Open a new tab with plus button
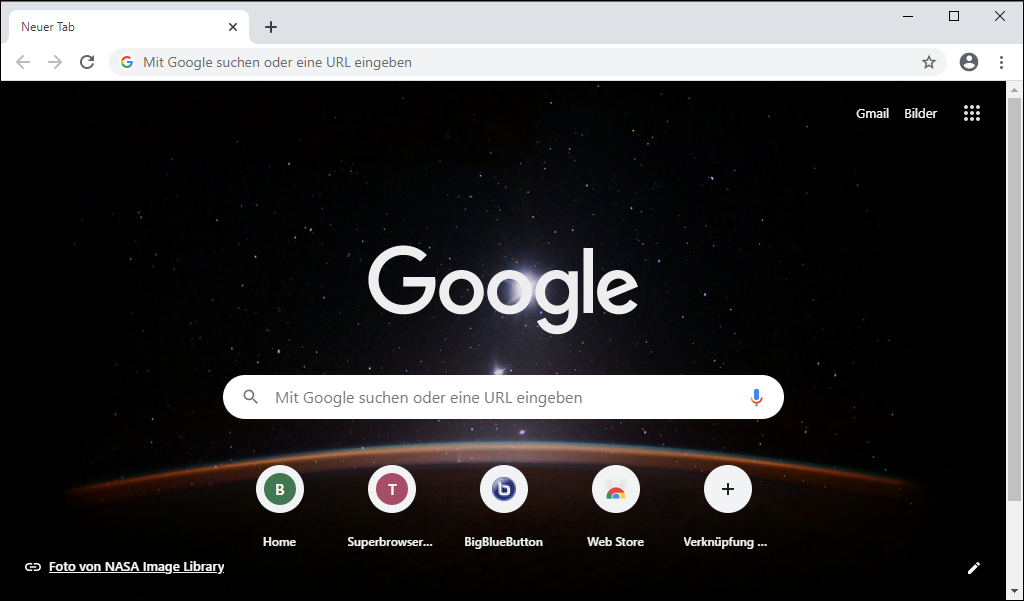The height and width of the screenshot is (601, 1024). coord(271,27)
